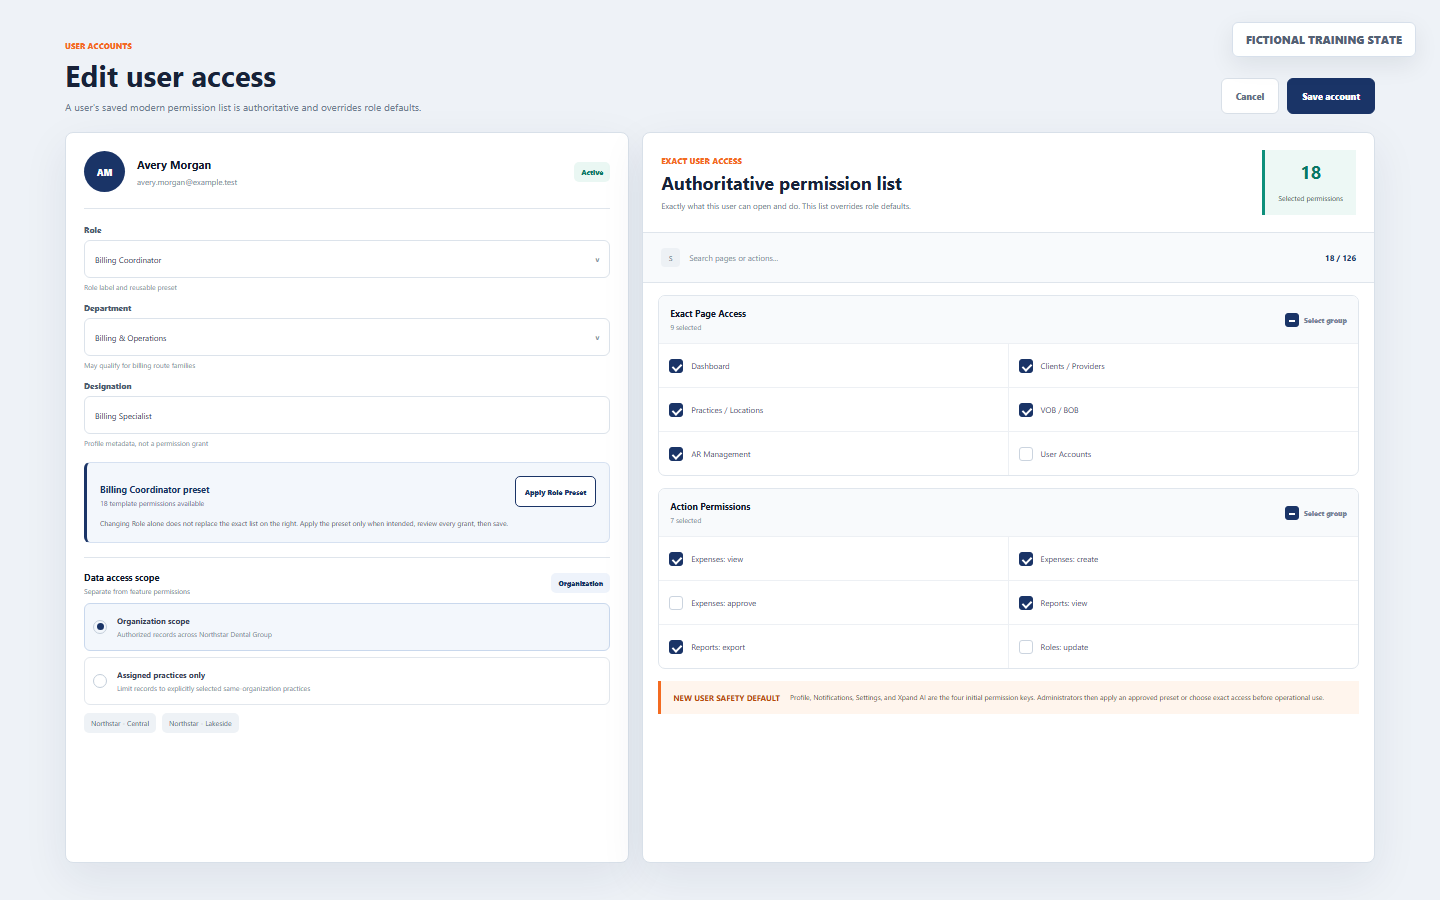Click Save account button
Viewport: 1440px width, 900px height.
[x=1331, y=96]
